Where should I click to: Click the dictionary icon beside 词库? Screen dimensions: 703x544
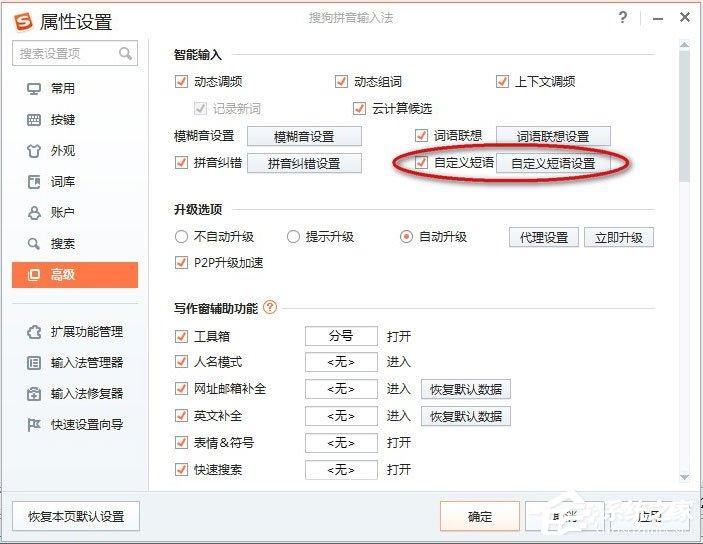point(34,182)
